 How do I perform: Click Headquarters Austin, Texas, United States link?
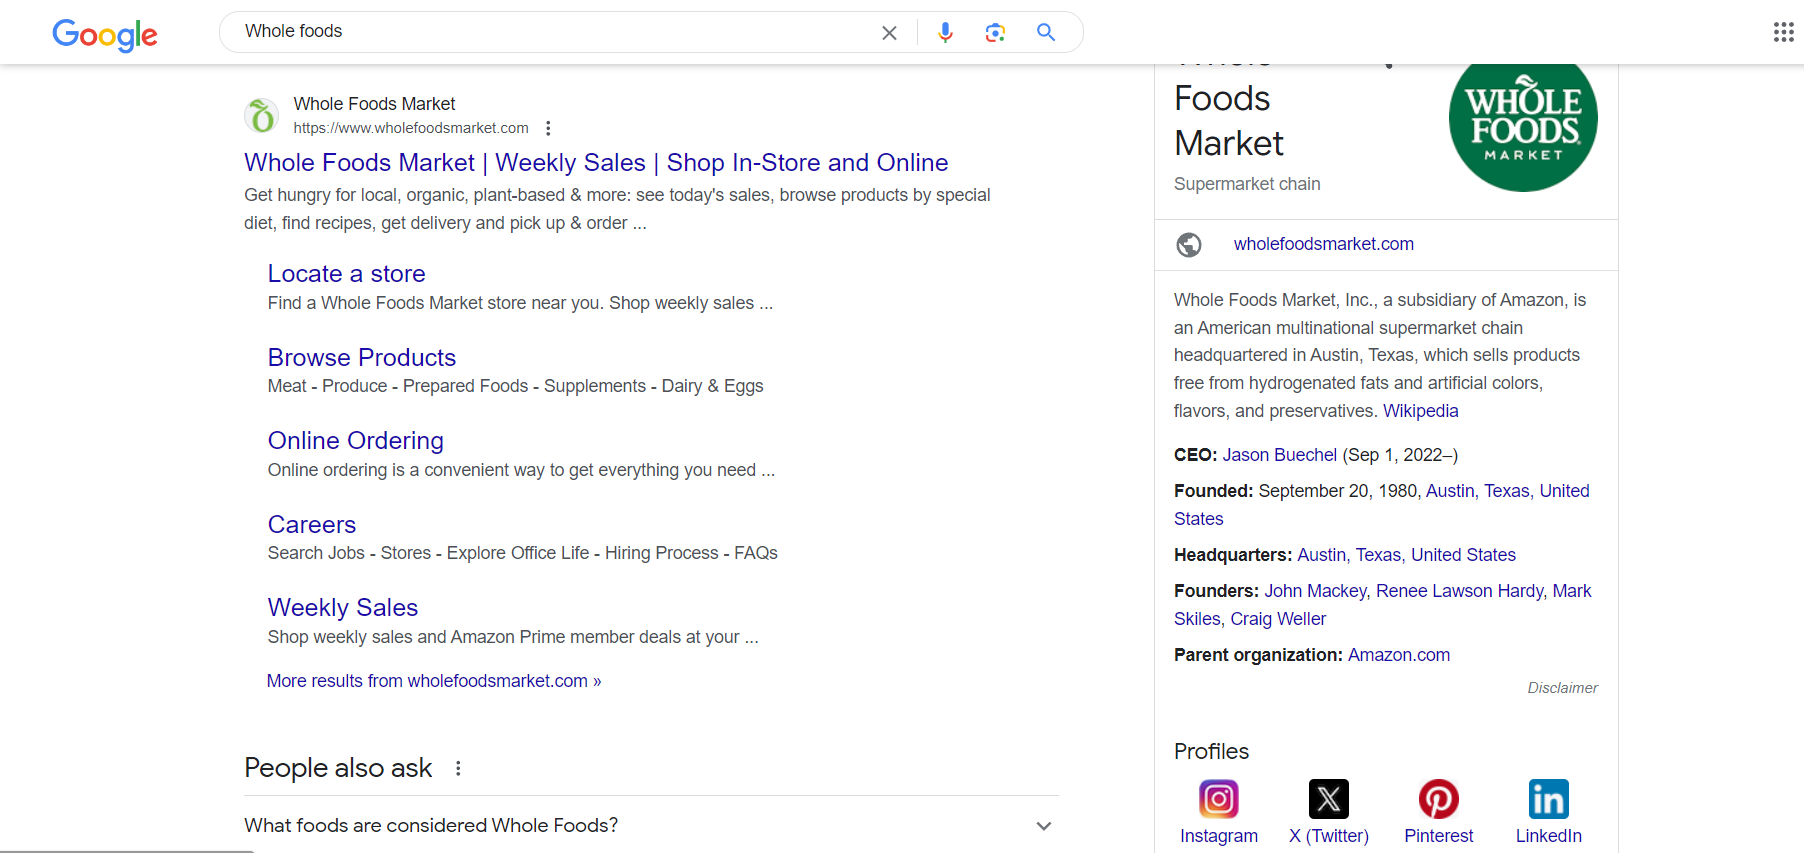coord(1406,555)
